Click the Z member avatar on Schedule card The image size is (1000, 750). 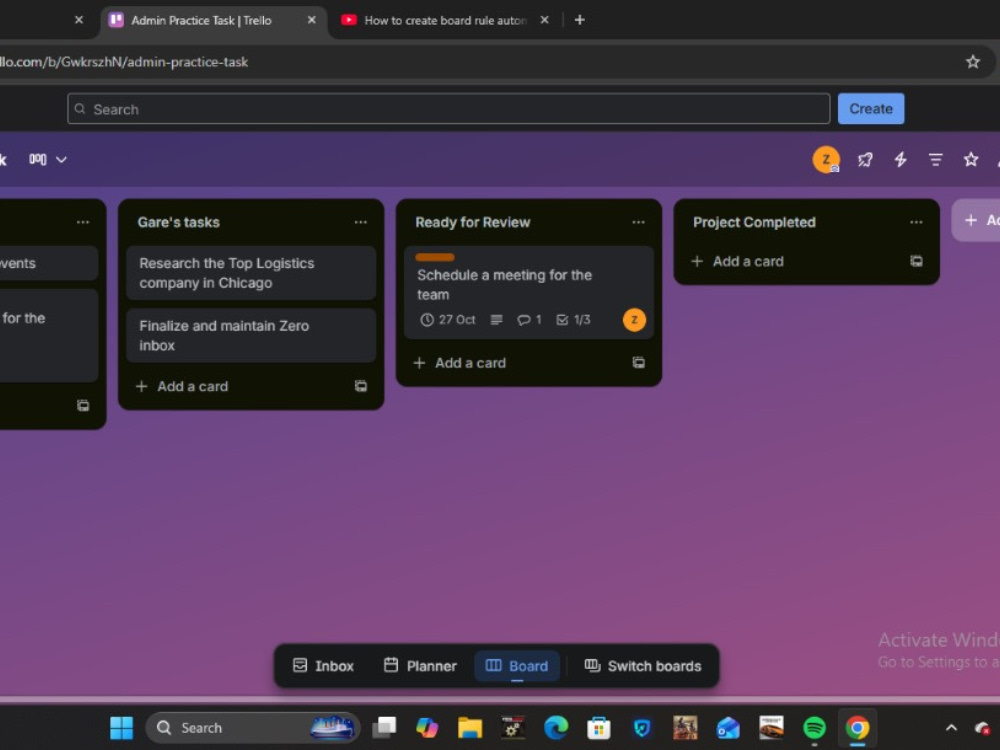(x=634, y=320)
